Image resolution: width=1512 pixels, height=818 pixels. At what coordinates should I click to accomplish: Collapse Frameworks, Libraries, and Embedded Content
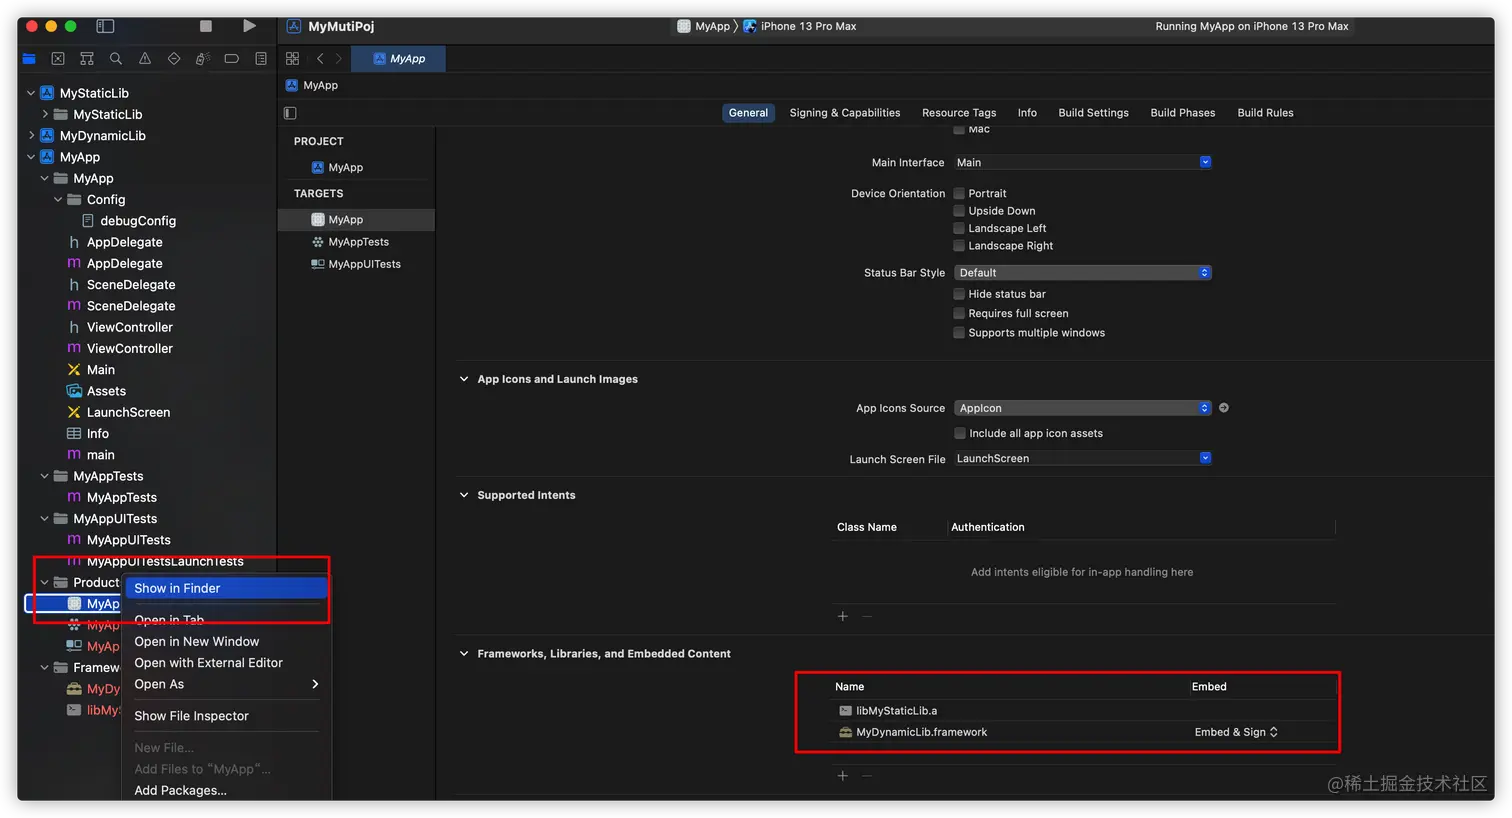click(464, 654)
